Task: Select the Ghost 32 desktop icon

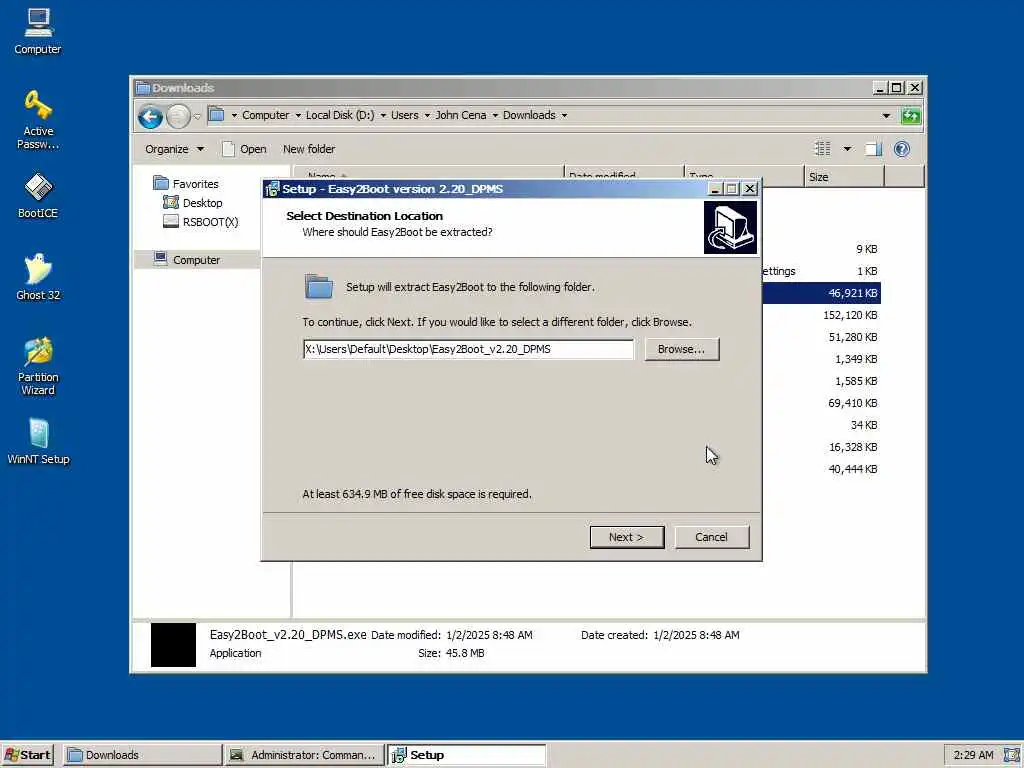Action: point(38,278)
